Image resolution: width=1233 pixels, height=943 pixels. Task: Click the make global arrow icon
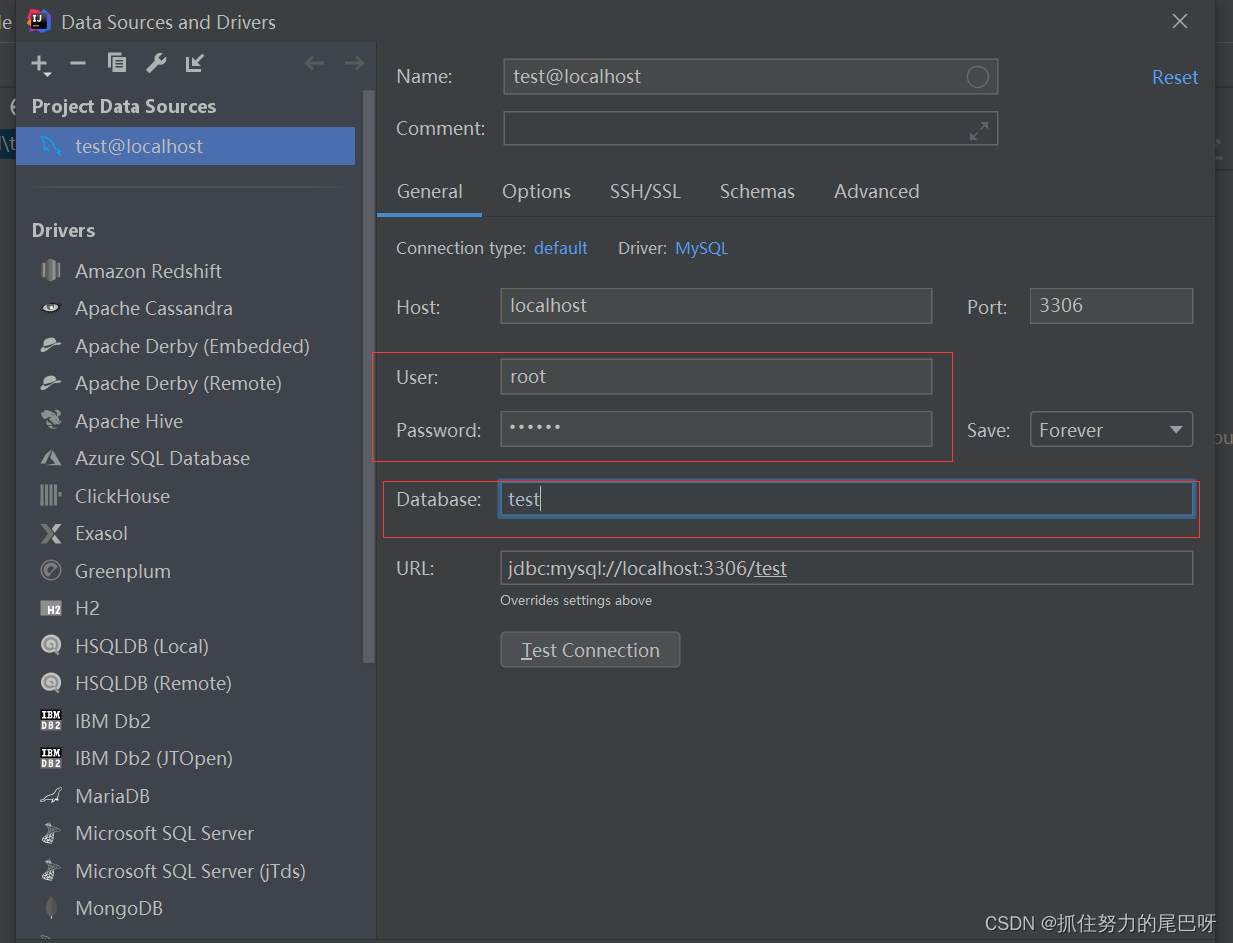pos(195,64)
